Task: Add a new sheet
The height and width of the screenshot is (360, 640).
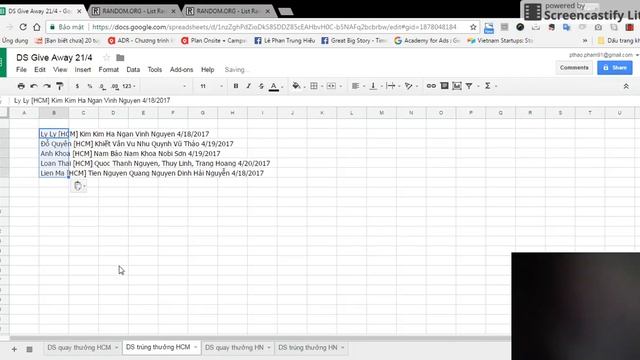Action: (x=14, y=349)
